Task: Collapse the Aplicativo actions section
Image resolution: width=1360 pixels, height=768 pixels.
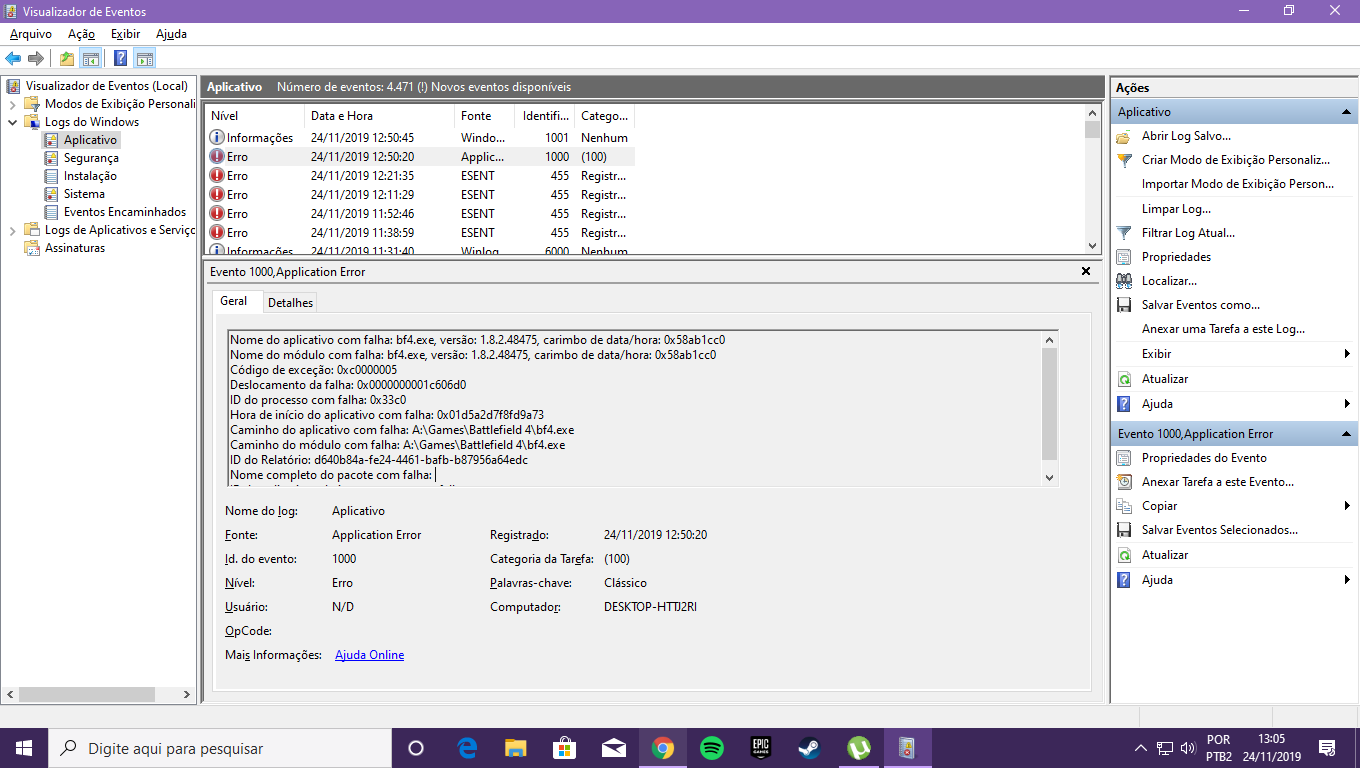Action: coord(1346,112)
